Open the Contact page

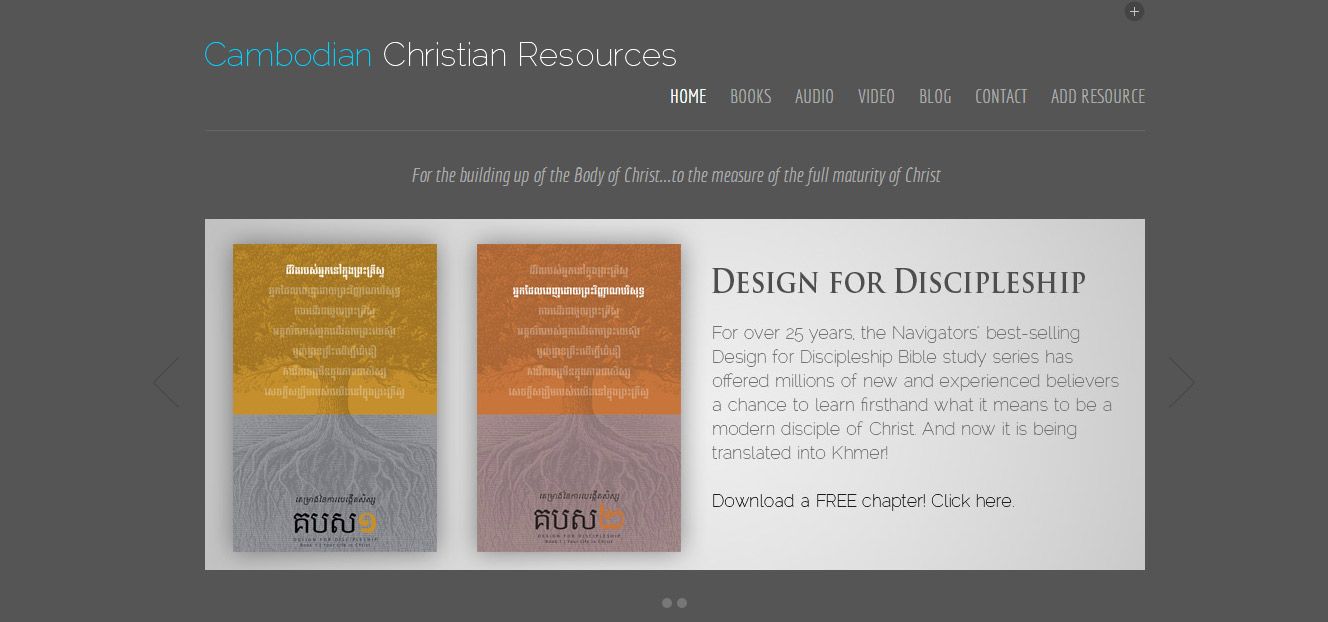click(1001, 96)
